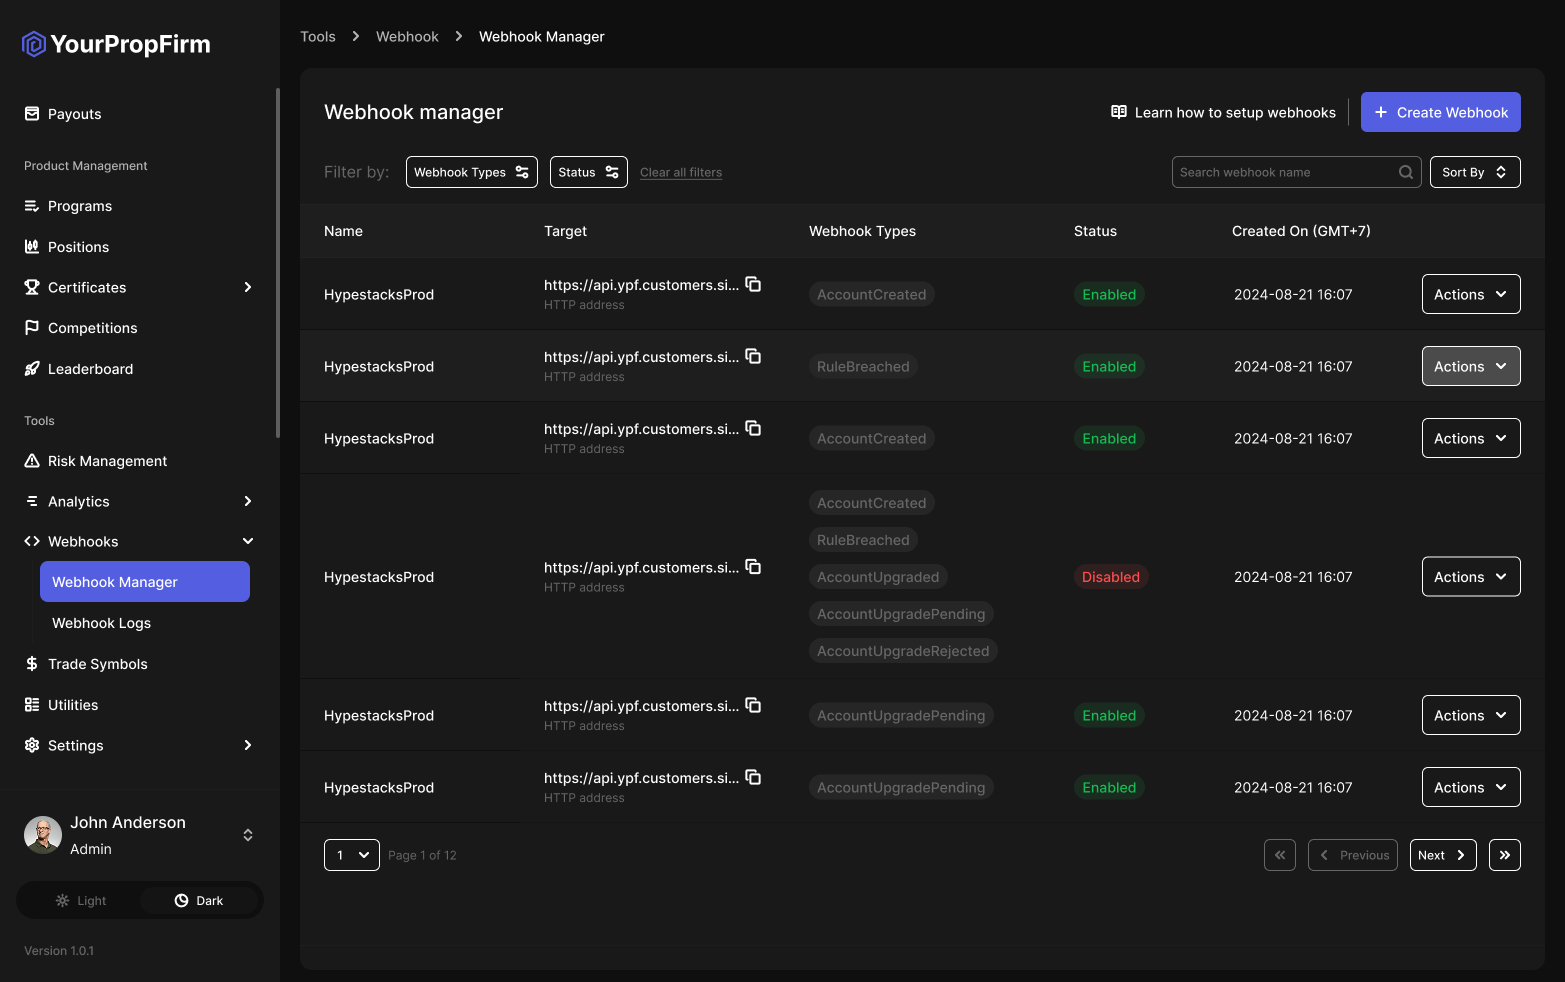Click the search magnifier icon

(x=1405, y=172)
